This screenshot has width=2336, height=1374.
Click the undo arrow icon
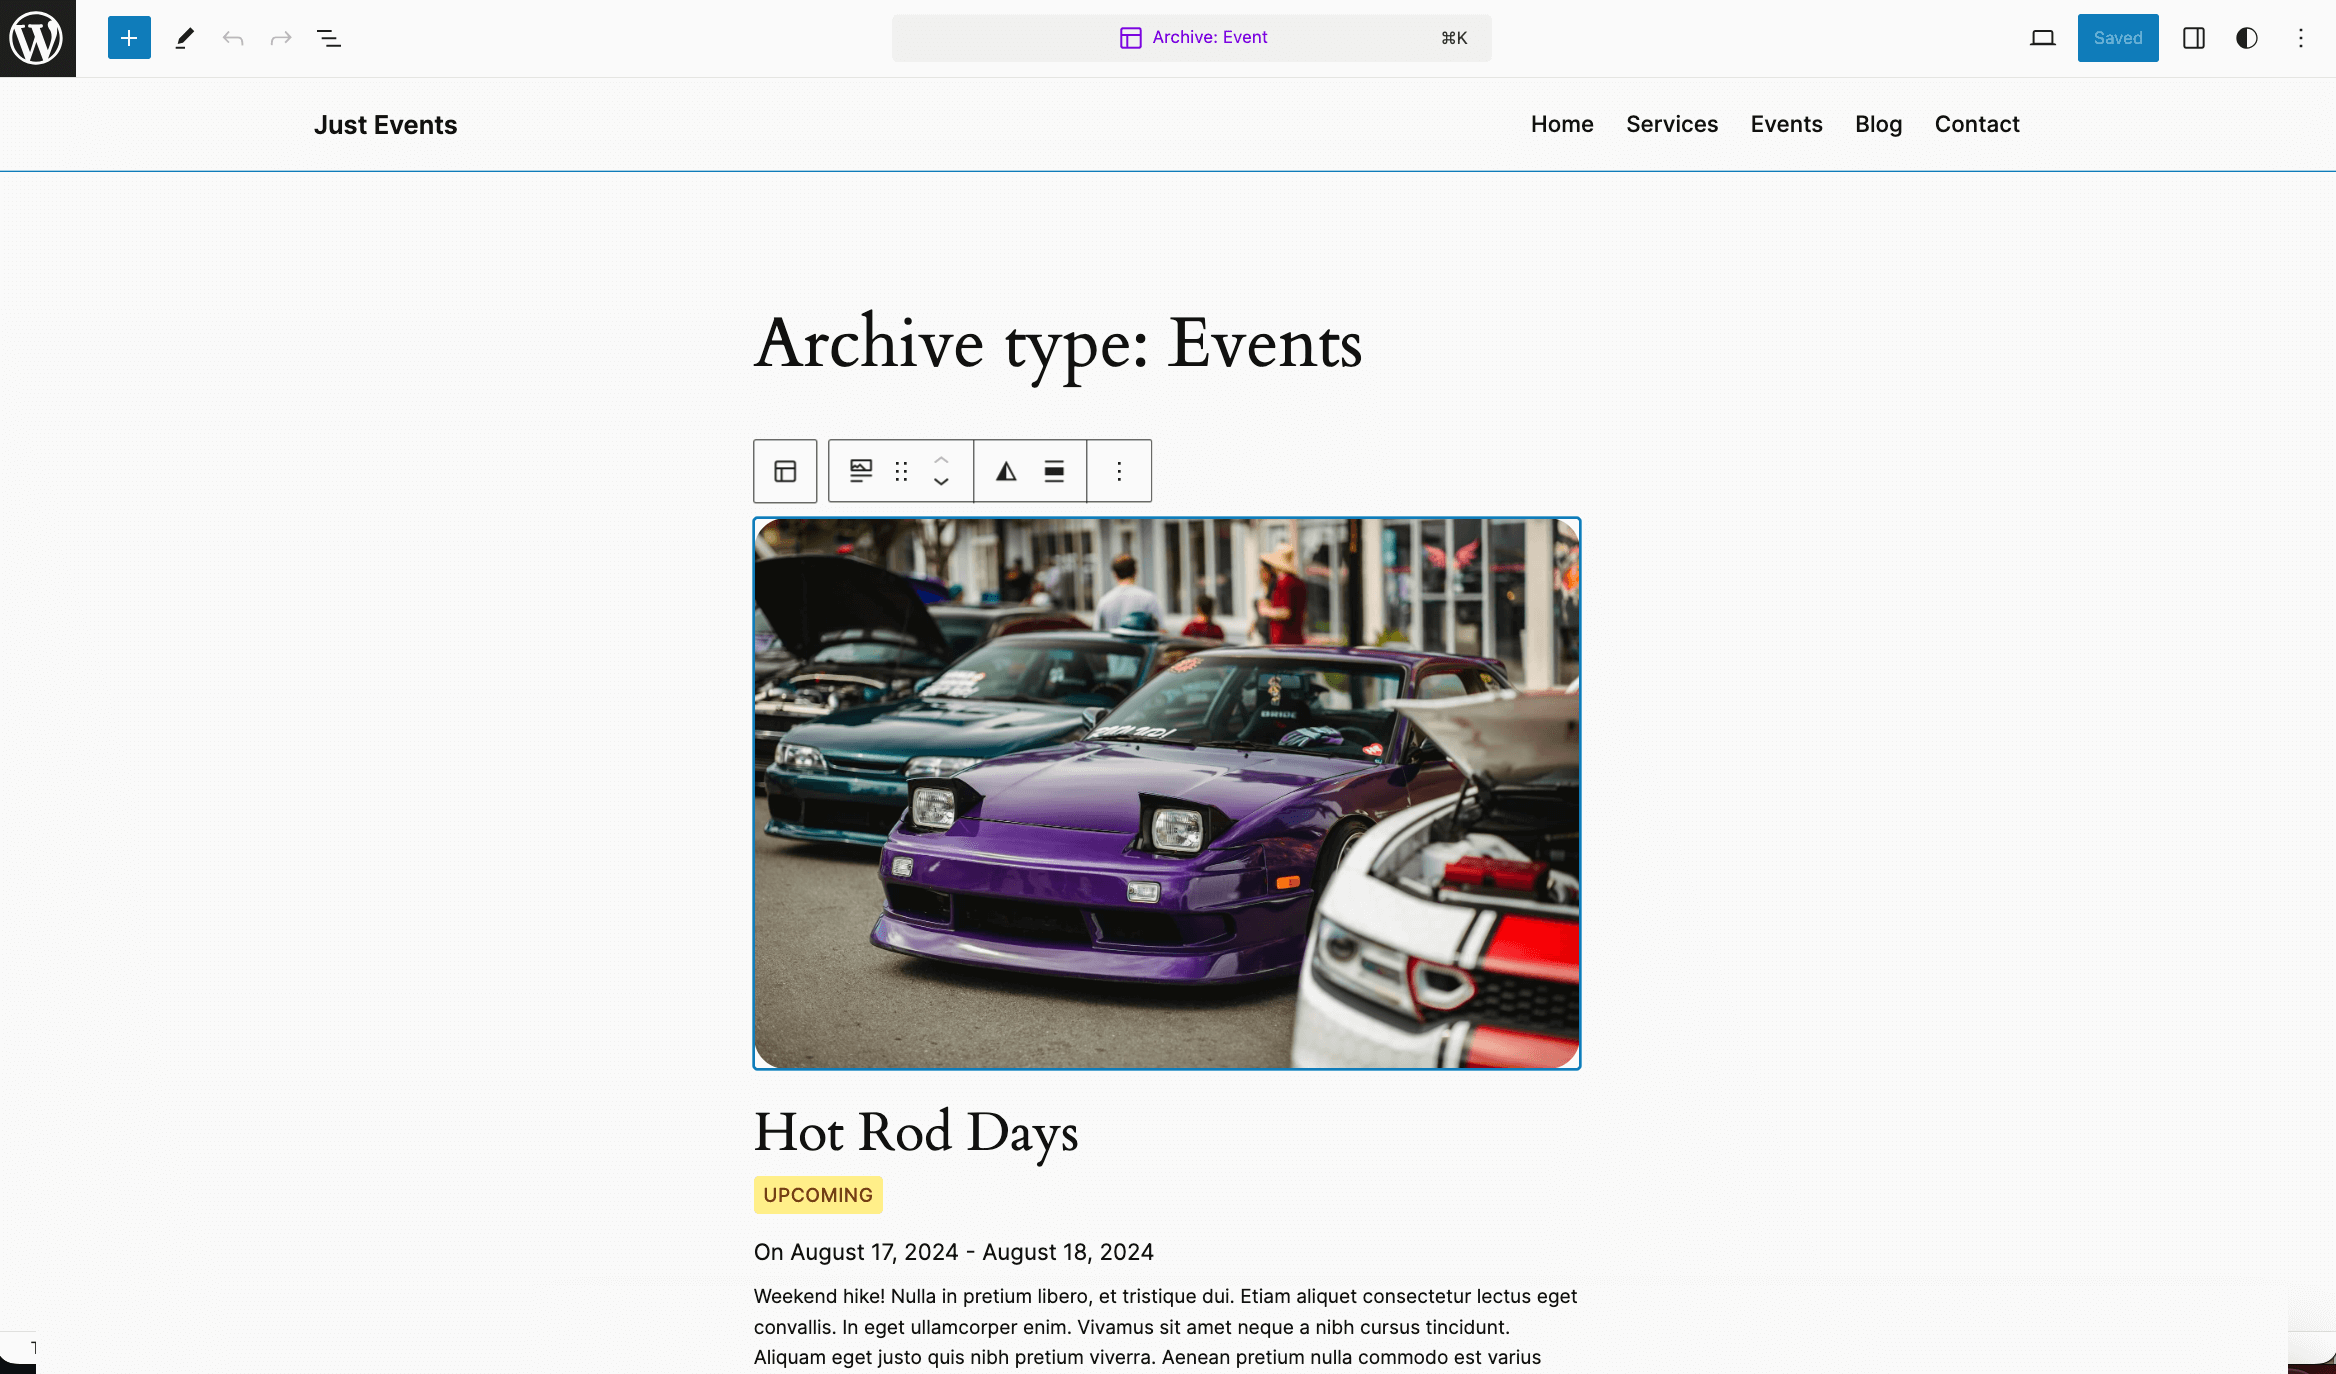point(232,36)
